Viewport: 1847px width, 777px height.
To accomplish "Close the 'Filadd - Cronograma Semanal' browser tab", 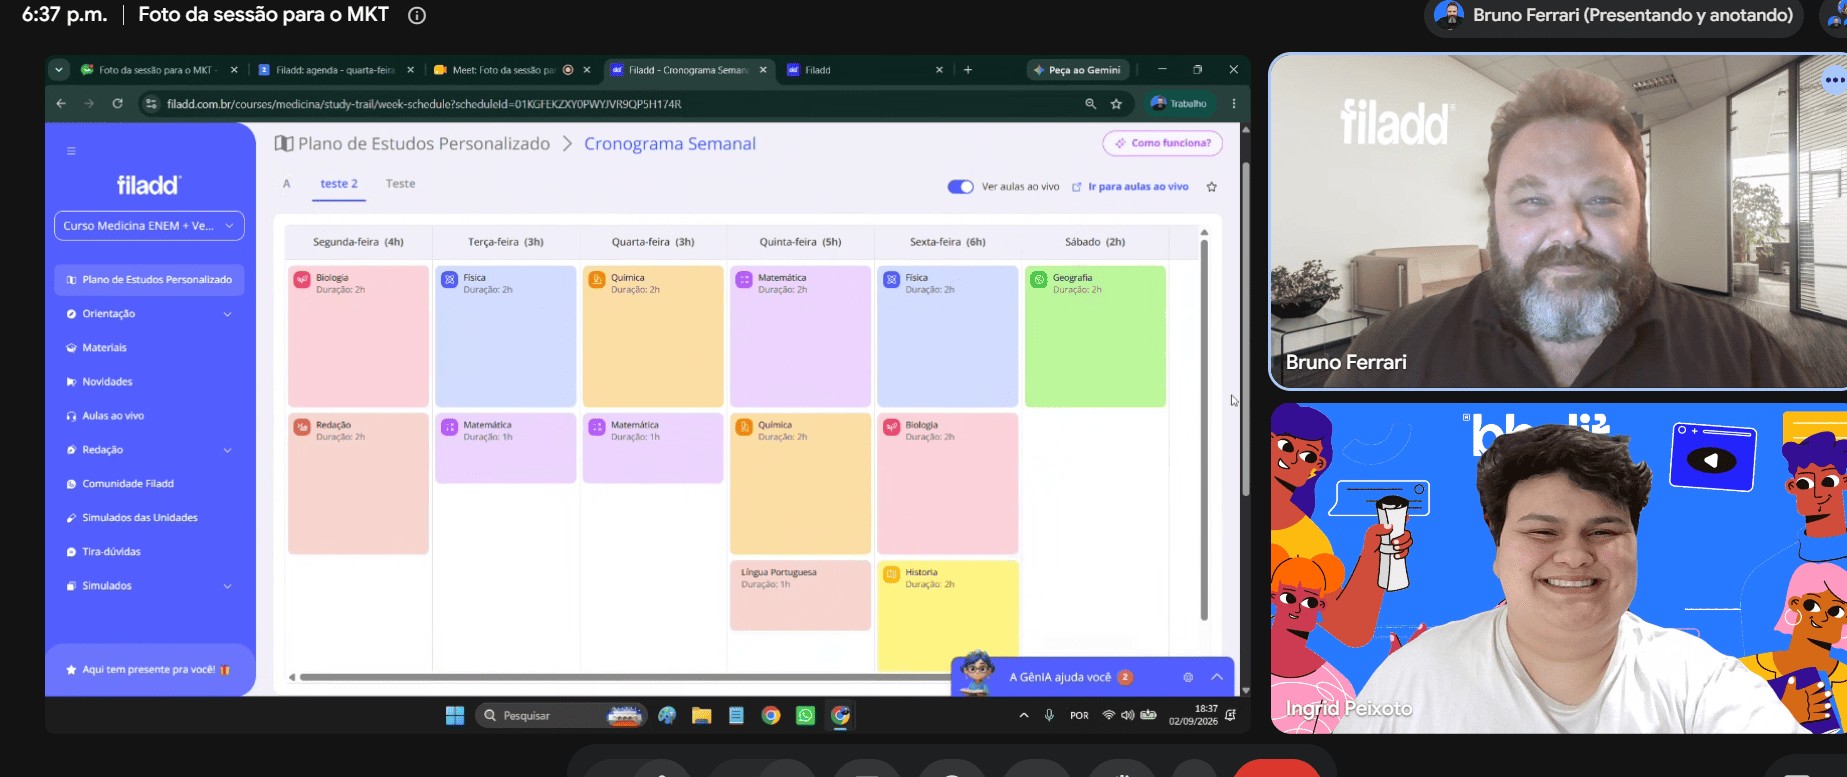I will (x=763, y=70).
